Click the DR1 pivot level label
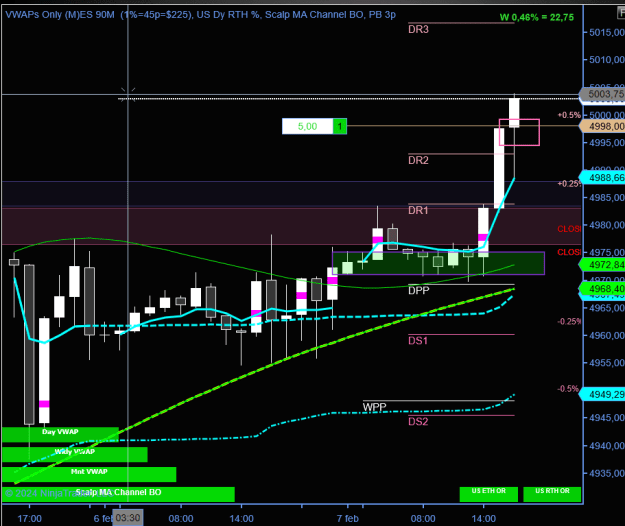Screen dimensions: 625x526 coord(418,210)
